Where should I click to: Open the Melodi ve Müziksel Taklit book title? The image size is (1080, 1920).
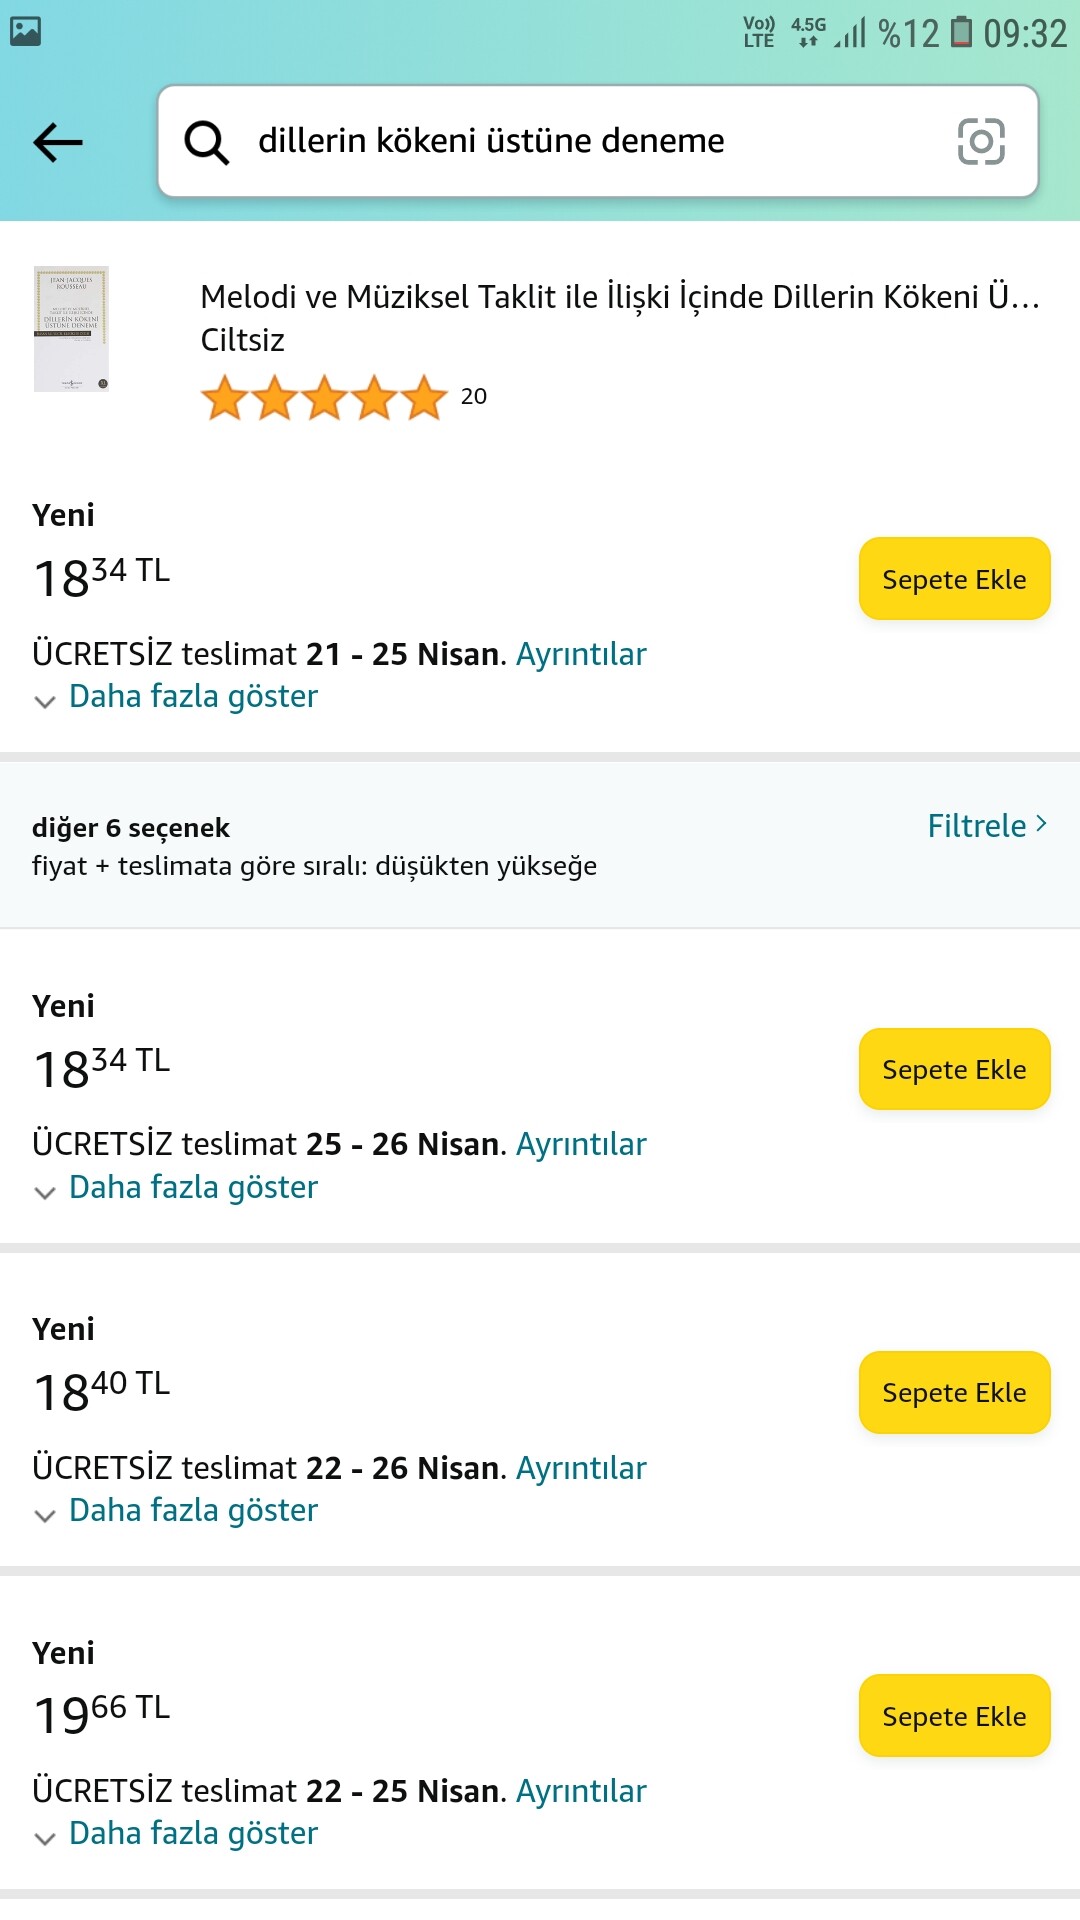click(620, 298)
